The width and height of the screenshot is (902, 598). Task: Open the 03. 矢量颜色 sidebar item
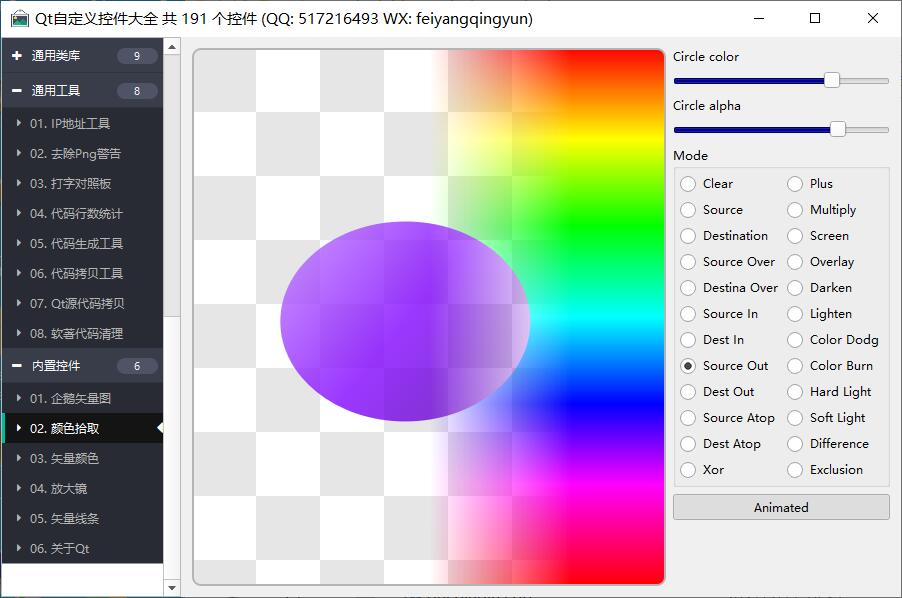[64, 459]
